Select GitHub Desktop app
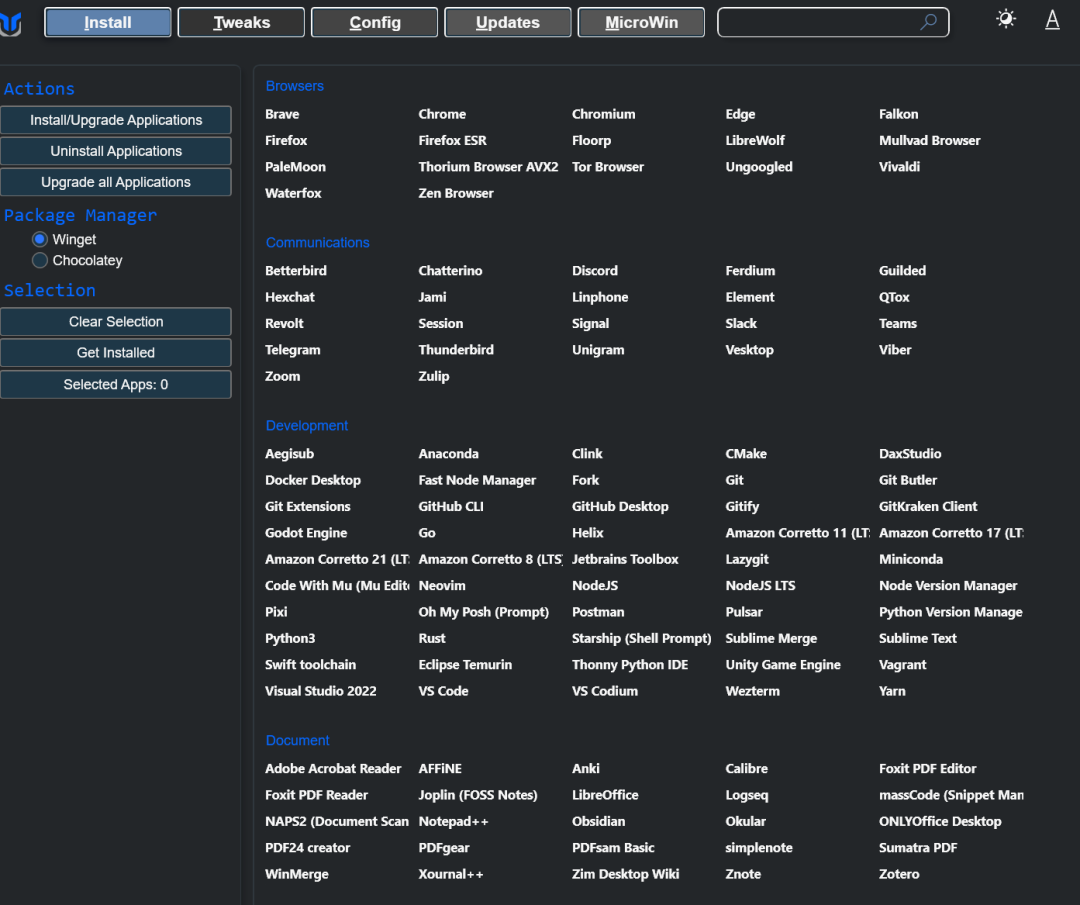The width and height of the screenshot is (1080, 905). (x=620, y=506)
